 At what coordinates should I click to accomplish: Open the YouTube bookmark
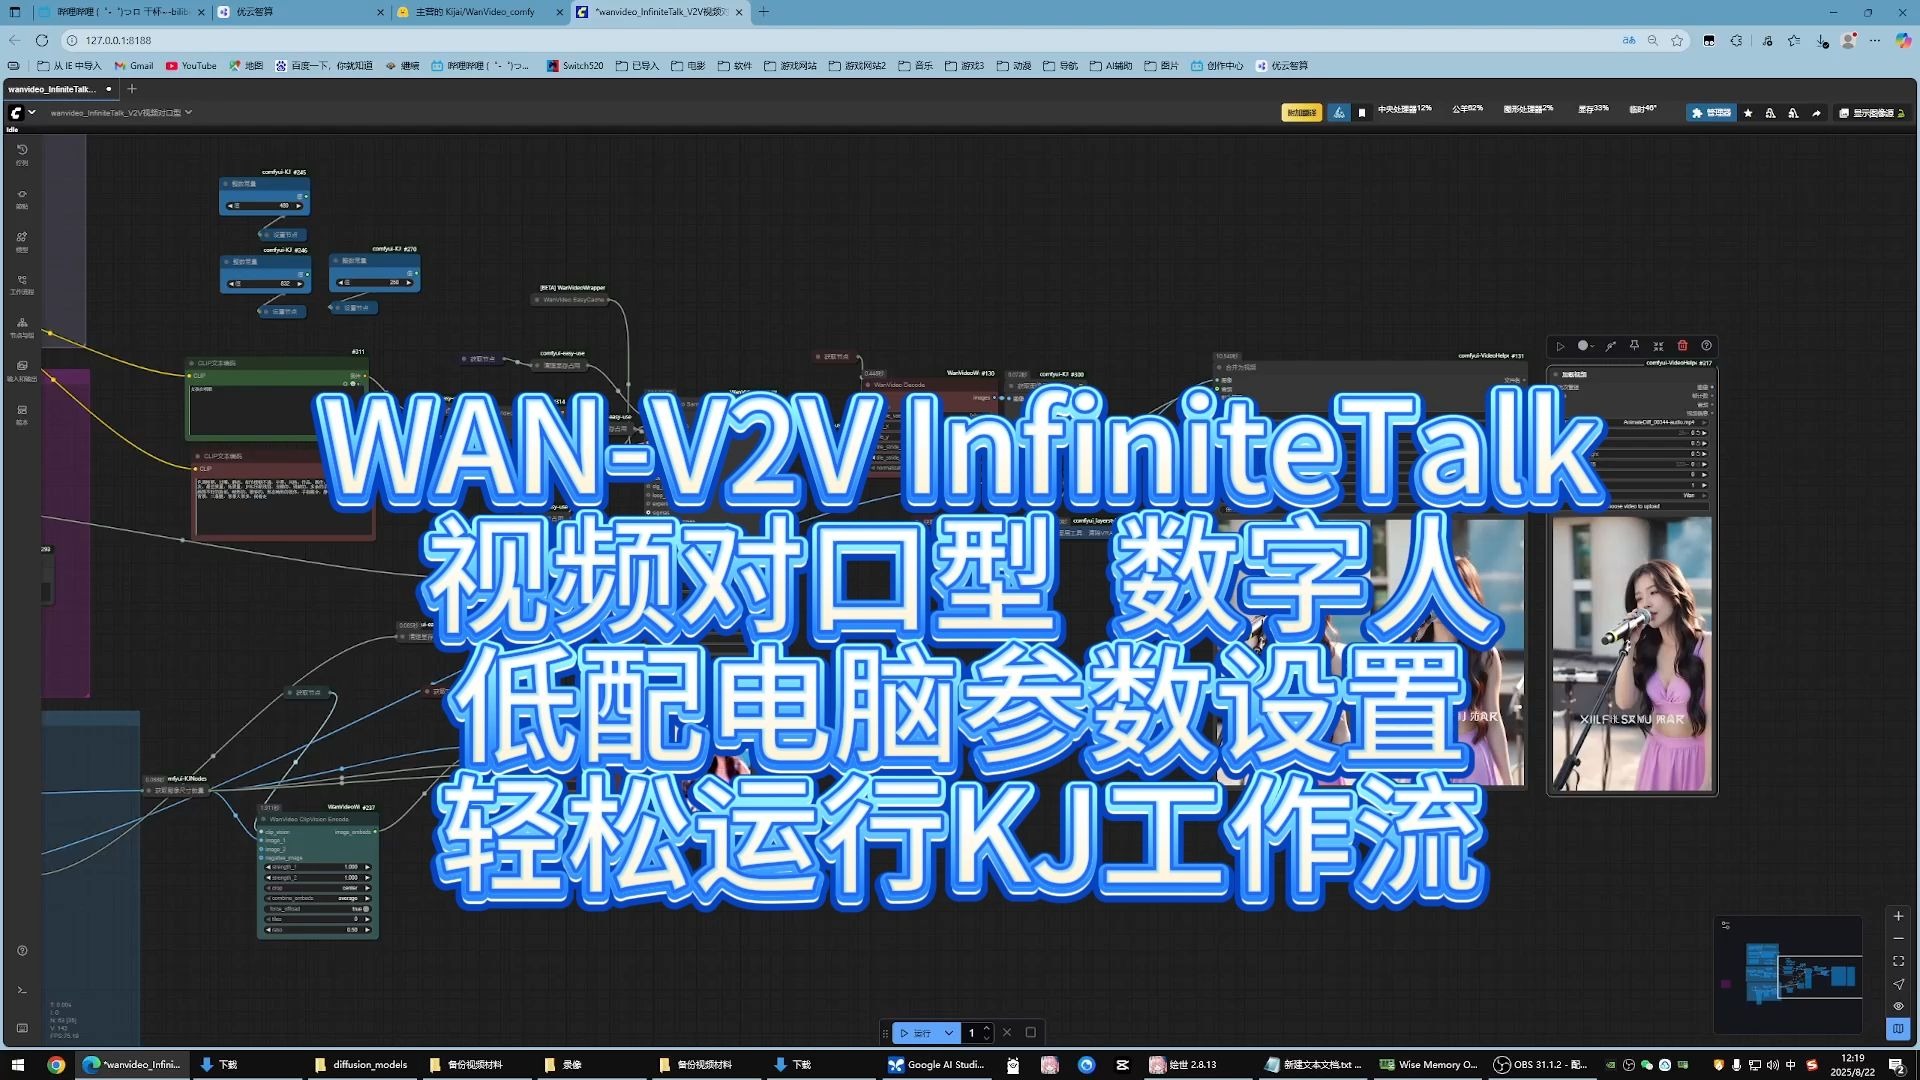(x=191, y=66)
